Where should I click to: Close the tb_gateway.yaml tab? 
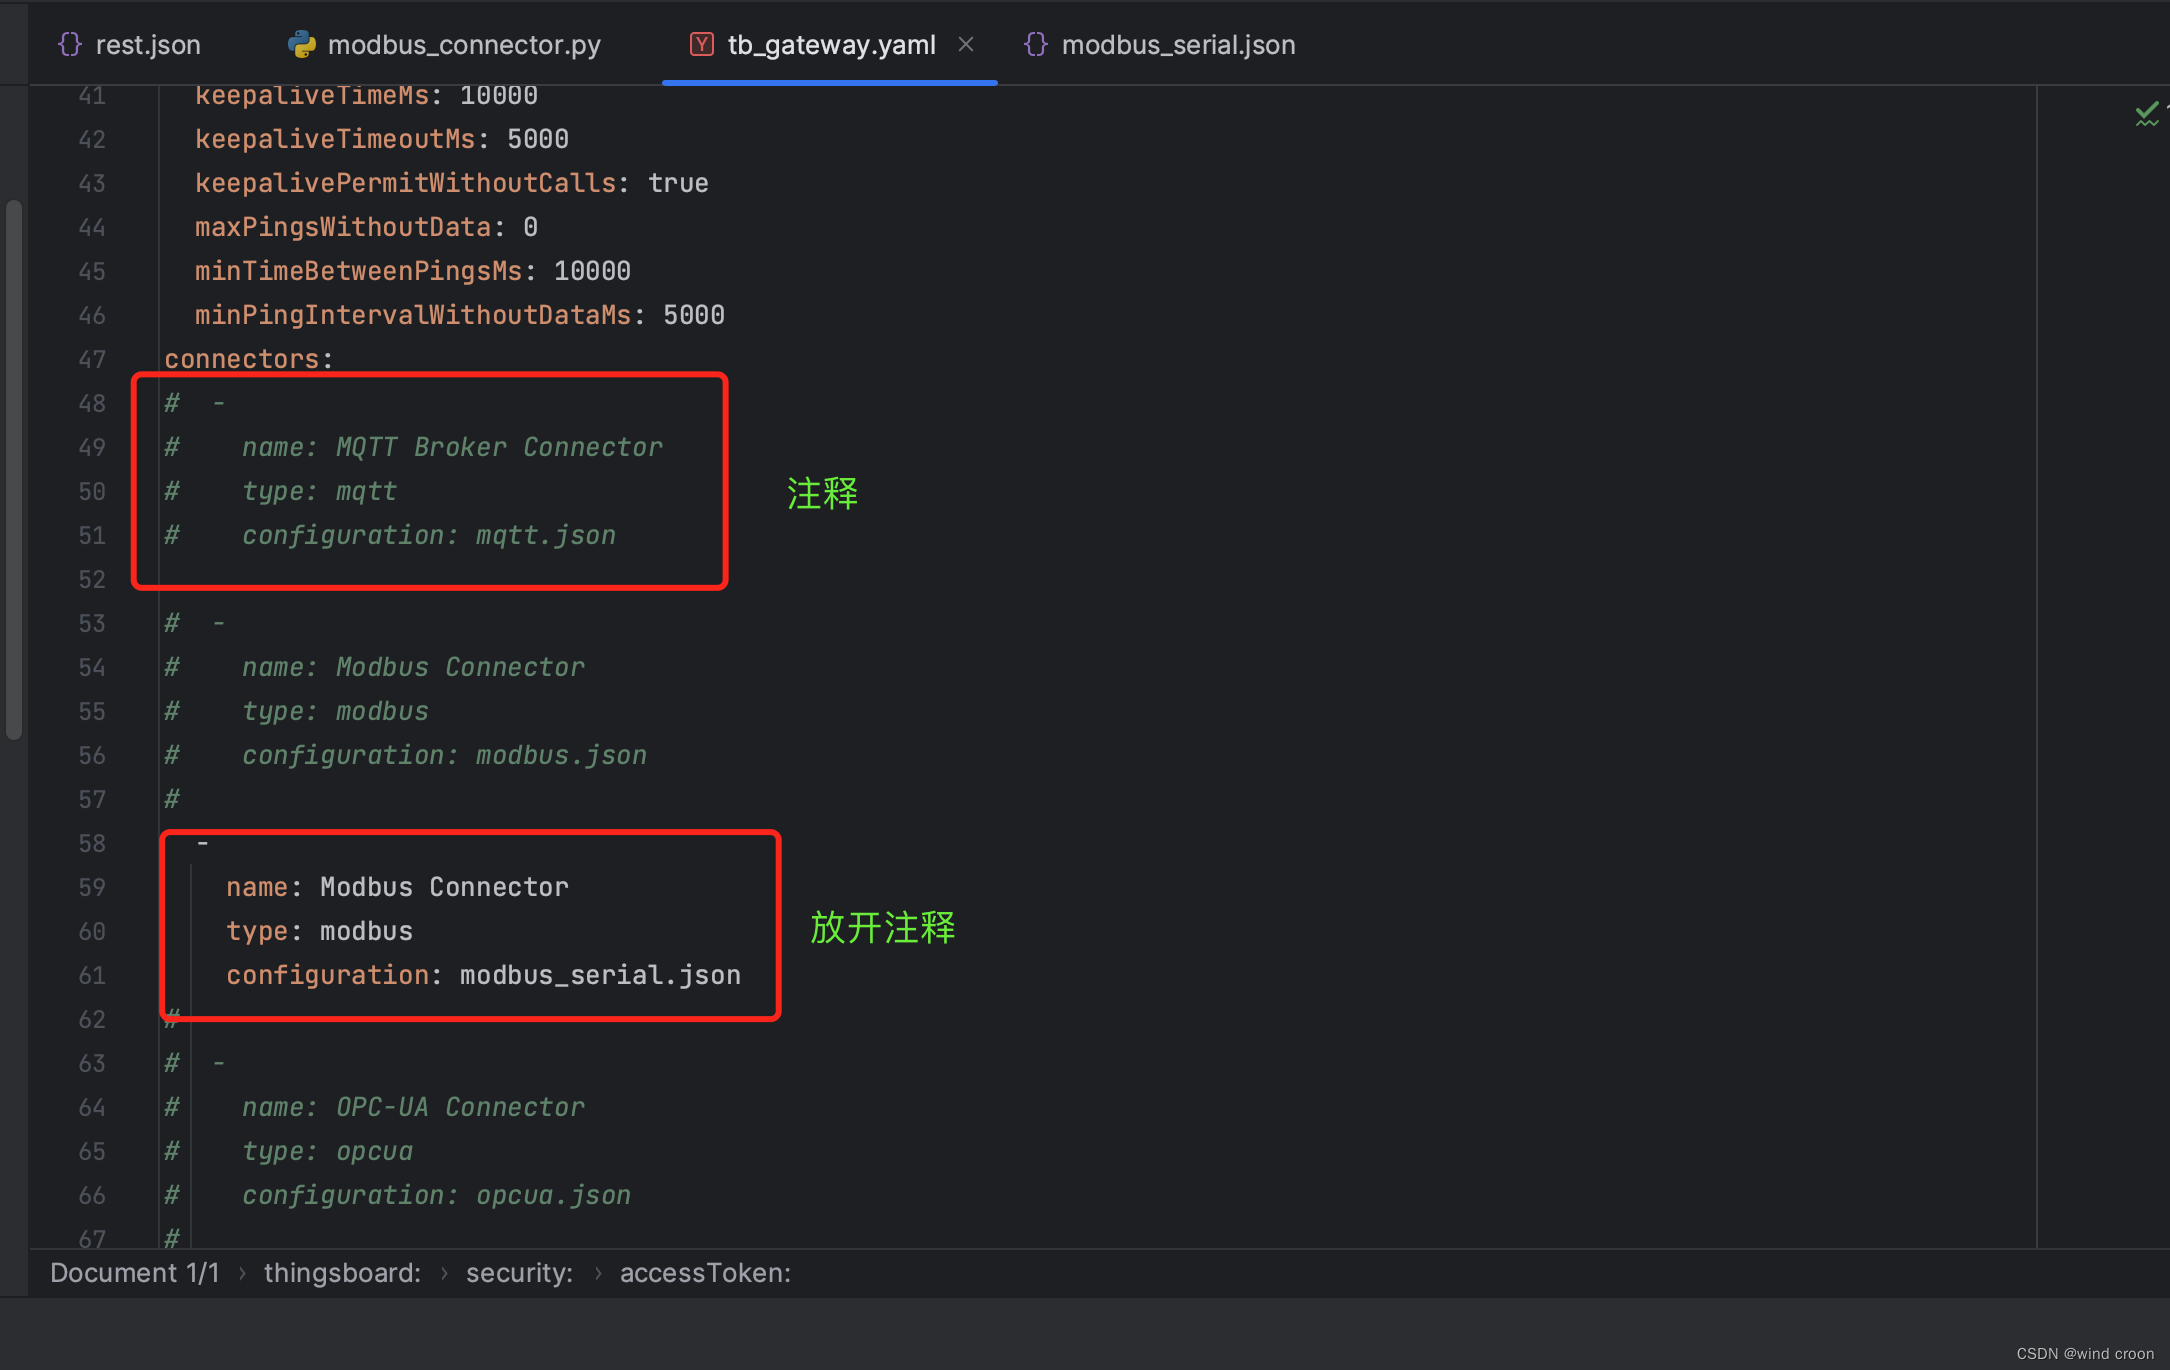coord(966,44)
